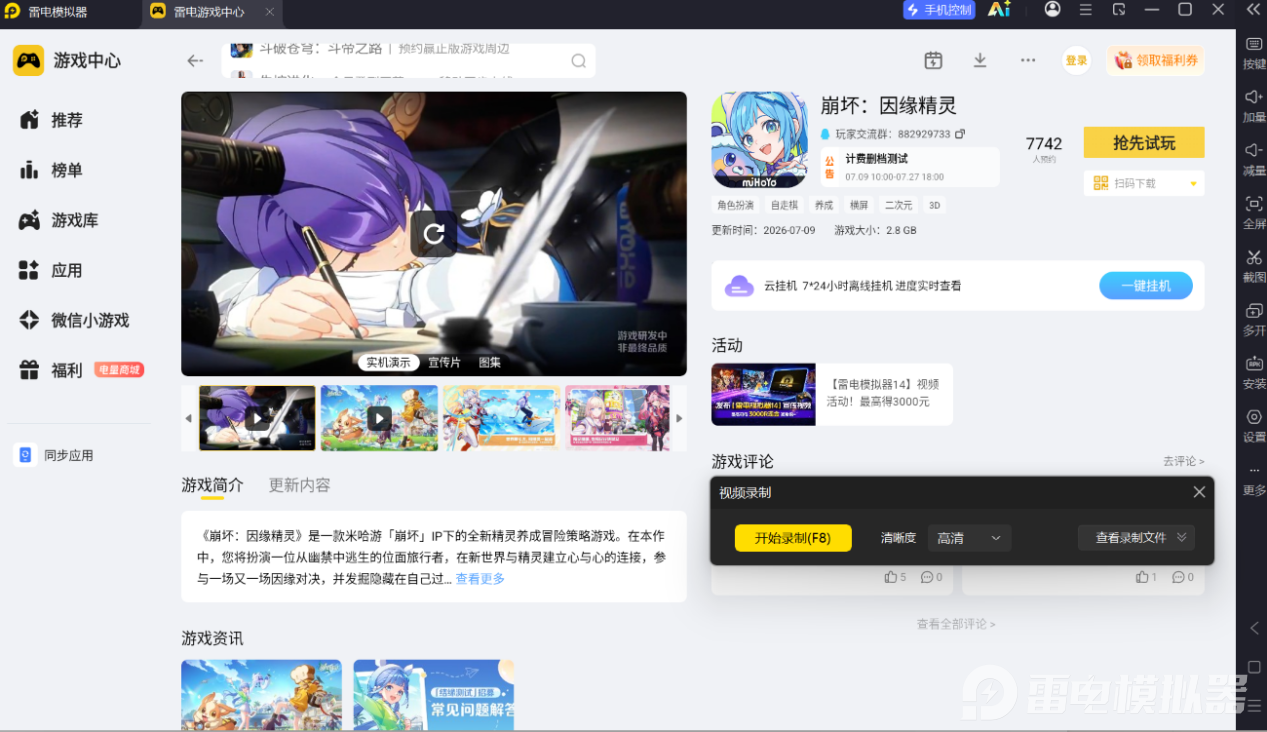Close the 雷电游戏中心 tab
Image resolution: width=1267 pixels, height=732 pixels.
click(270, 12)
